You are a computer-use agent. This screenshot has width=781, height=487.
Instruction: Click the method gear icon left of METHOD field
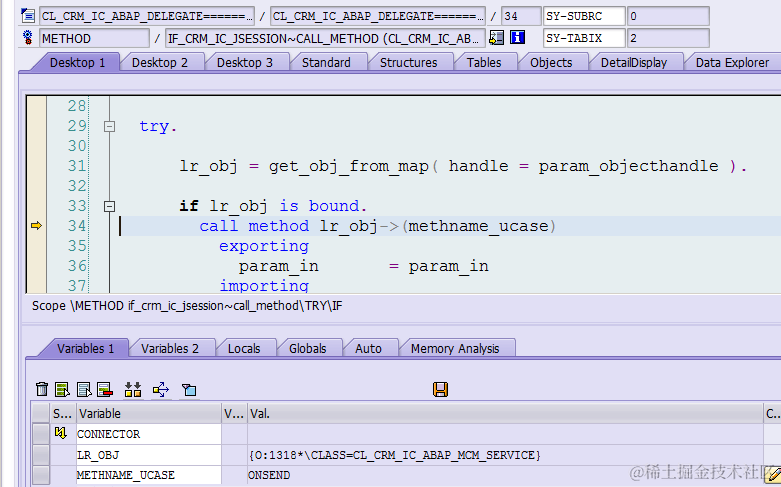28,37
